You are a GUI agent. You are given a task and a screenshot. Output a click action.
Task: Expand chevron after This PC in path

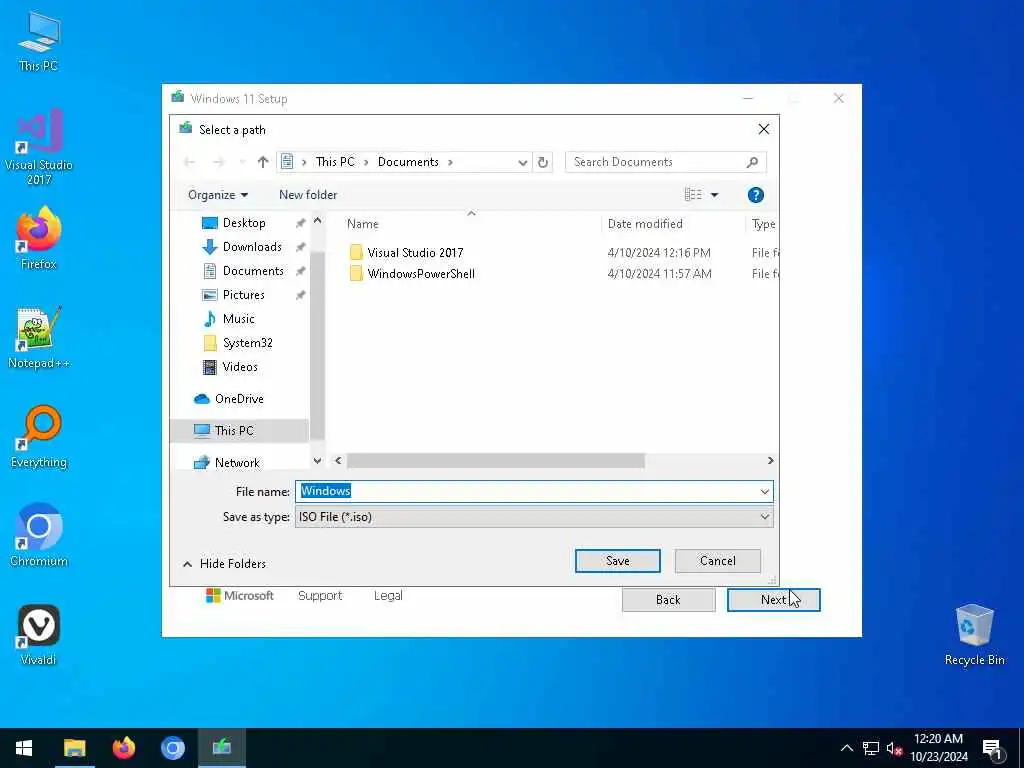click(366, 162)
